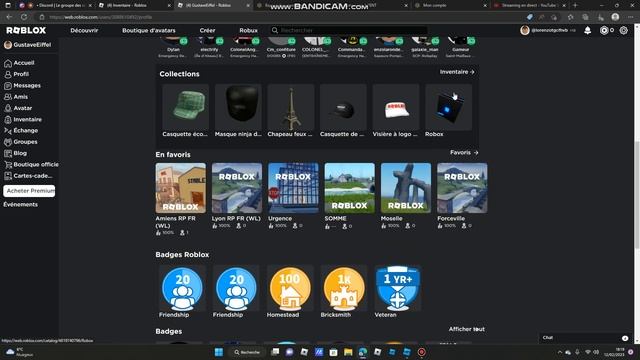Image resolution: width=640 pixels, height=360 pixels.
Task: Switch to the Inventaire browser tab
Action: pos(135,5)
